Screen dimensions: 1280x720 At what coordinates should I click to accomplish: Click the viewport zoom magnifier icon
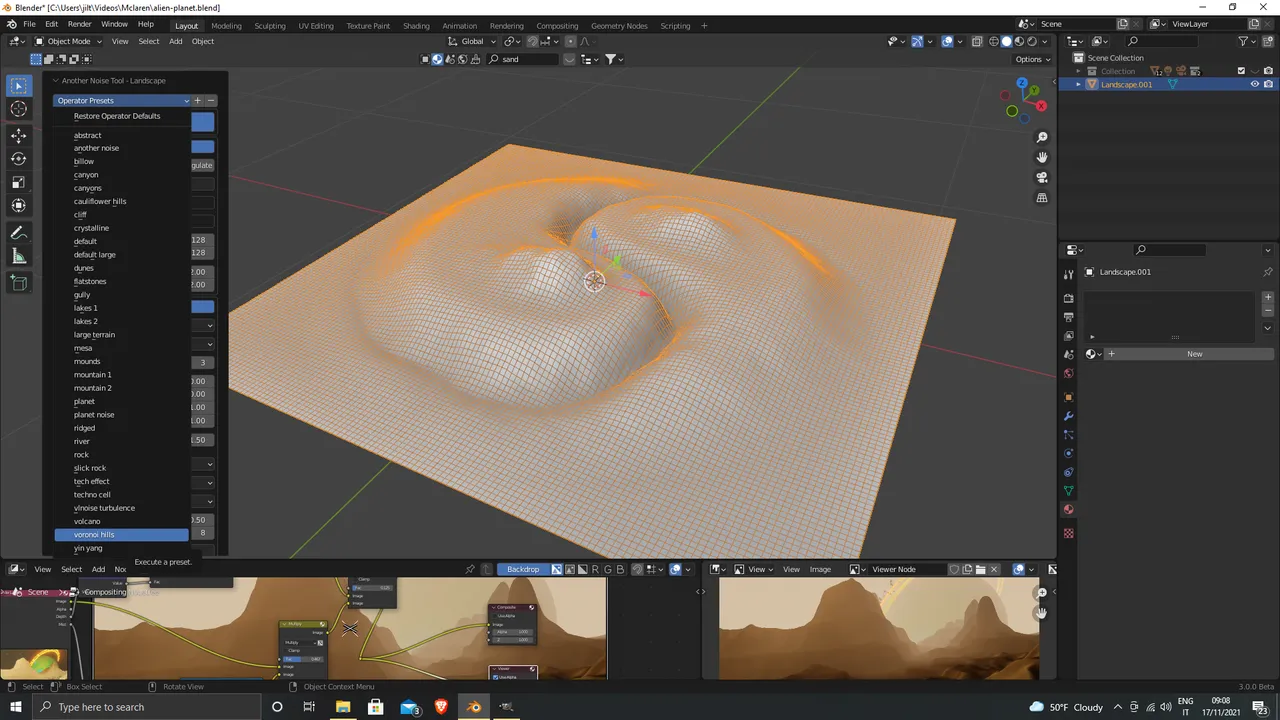coord(1042,137)
